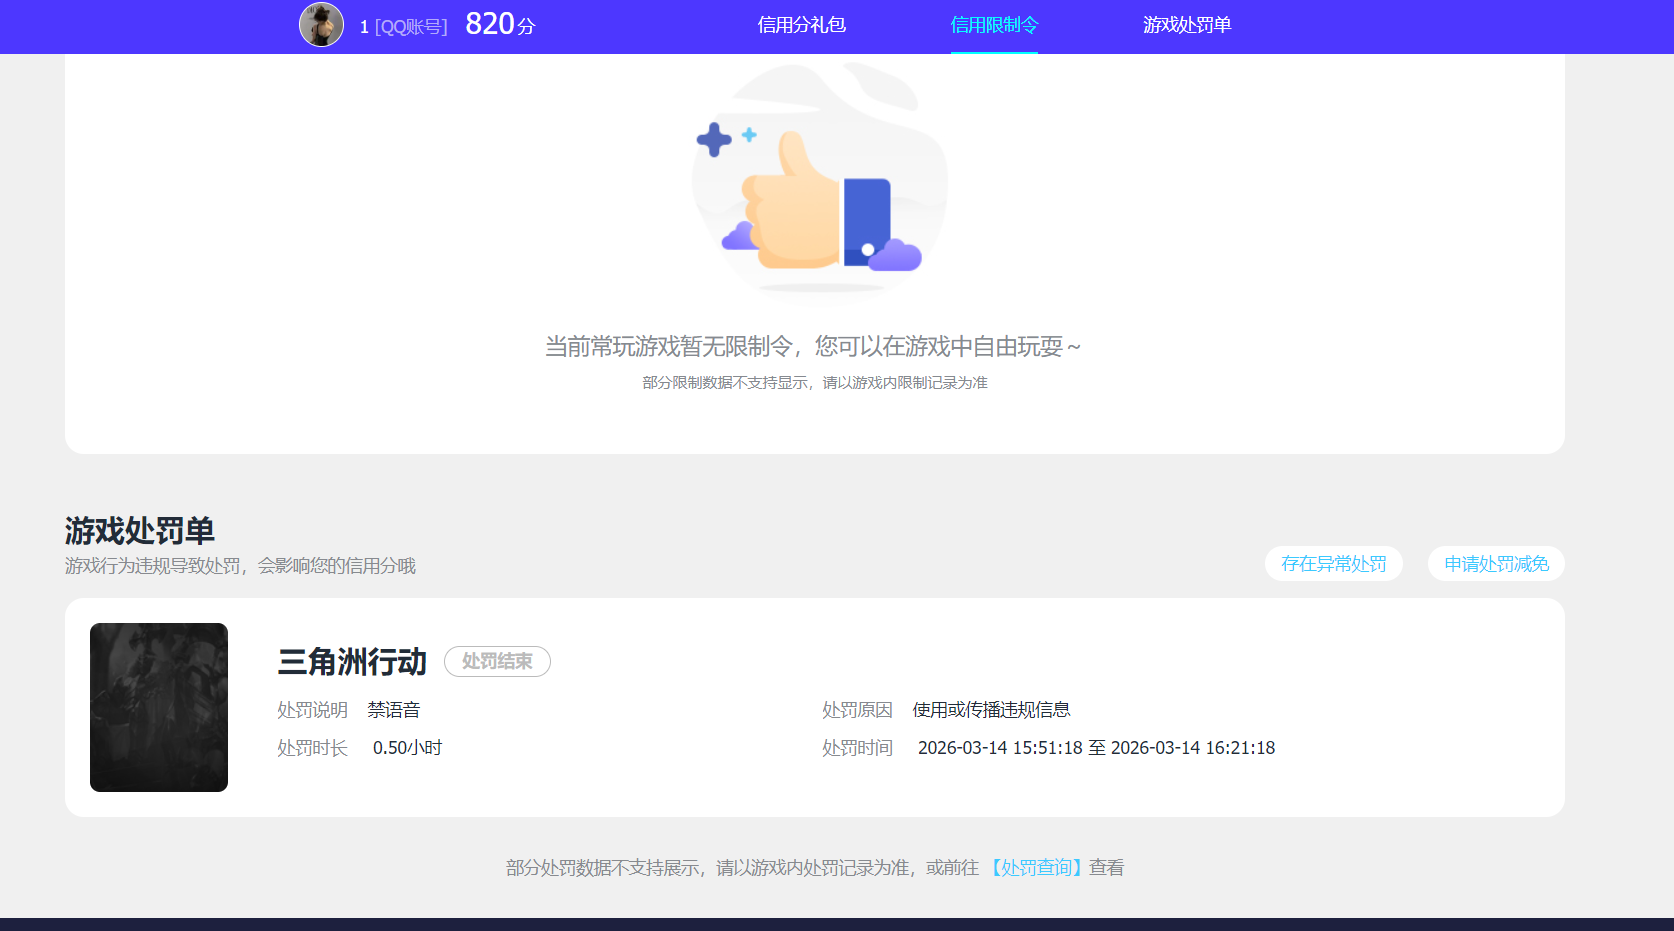1674x931 pixels.
Task: Click the 1 [QQ账号] account label
Action: coord(404,27)
